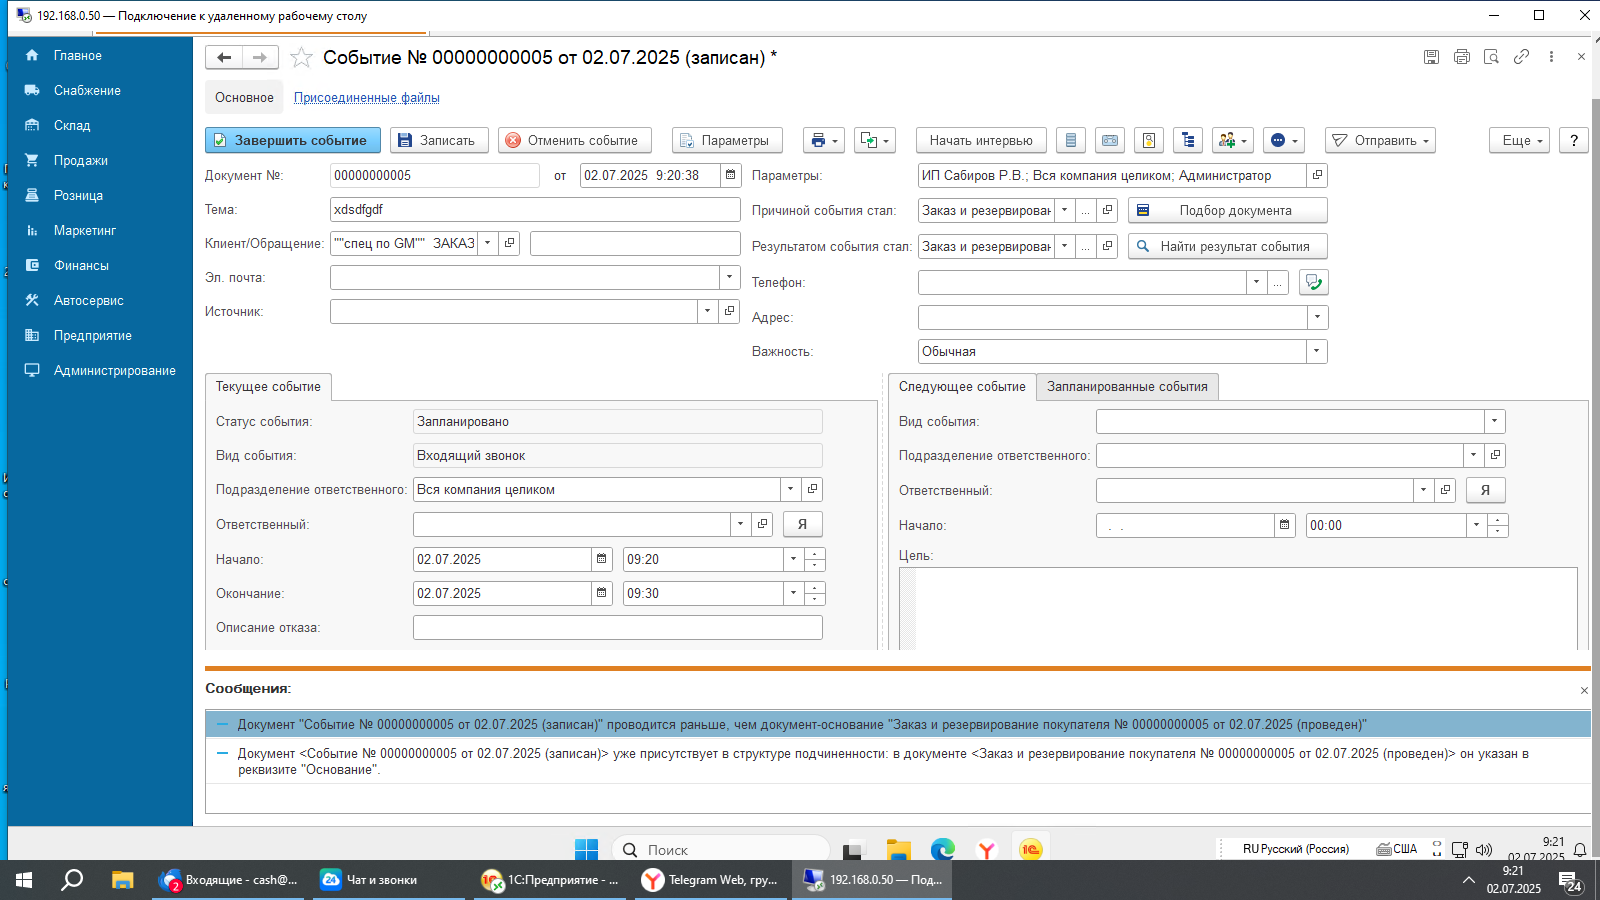The height and width of the screenshot is (900, 1600).
Task: Open the preview magnifier icon in title bar
Action: [x=1491, y=57]
